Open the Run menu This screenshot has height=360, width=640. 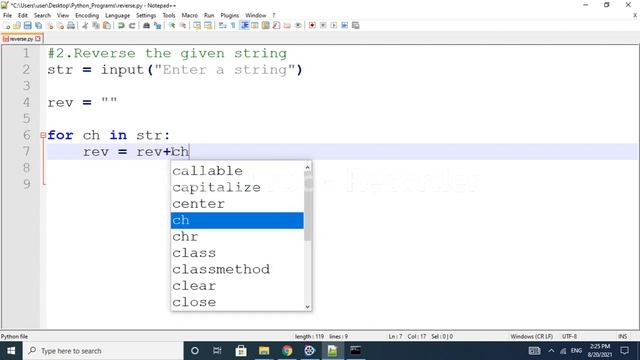[x=209, y=15]
